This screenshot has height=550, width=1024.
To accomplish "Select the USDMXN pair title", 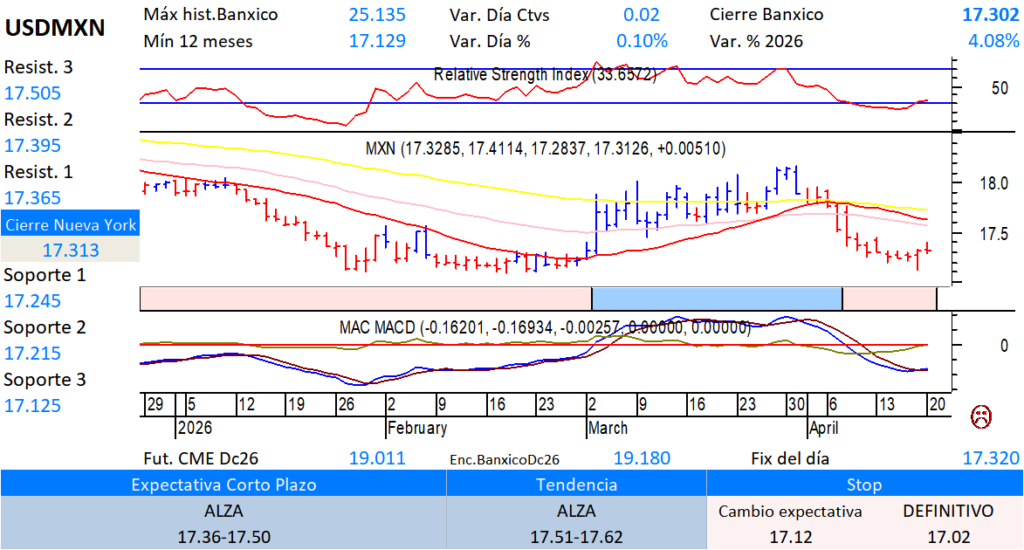I will point(55,28).
